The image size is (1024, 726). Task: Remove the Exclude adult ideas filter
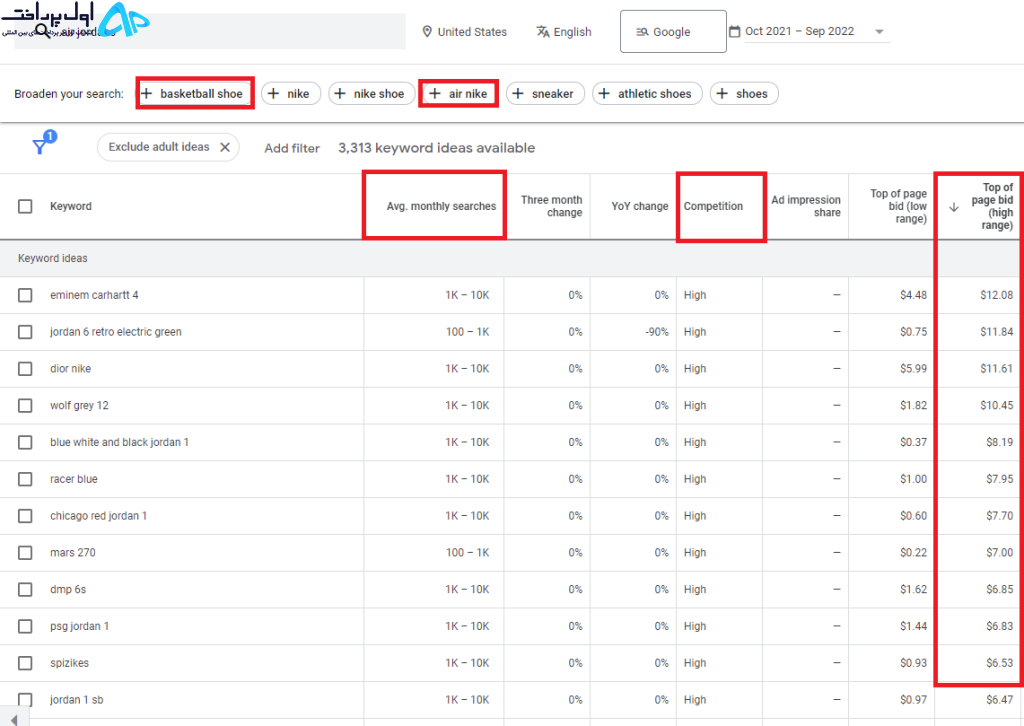[x=225, y=148]
